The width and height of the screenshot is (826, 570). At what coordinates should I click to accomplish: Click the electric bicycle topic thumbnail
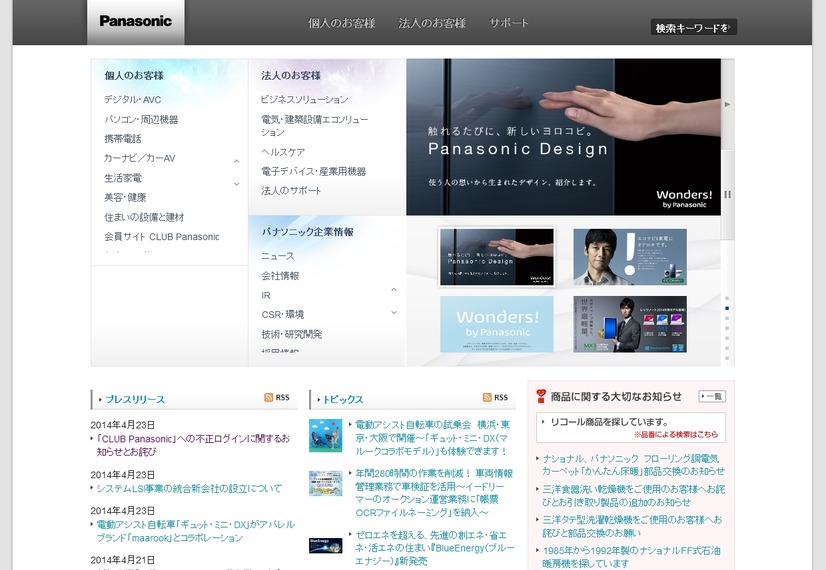(326, 435)
